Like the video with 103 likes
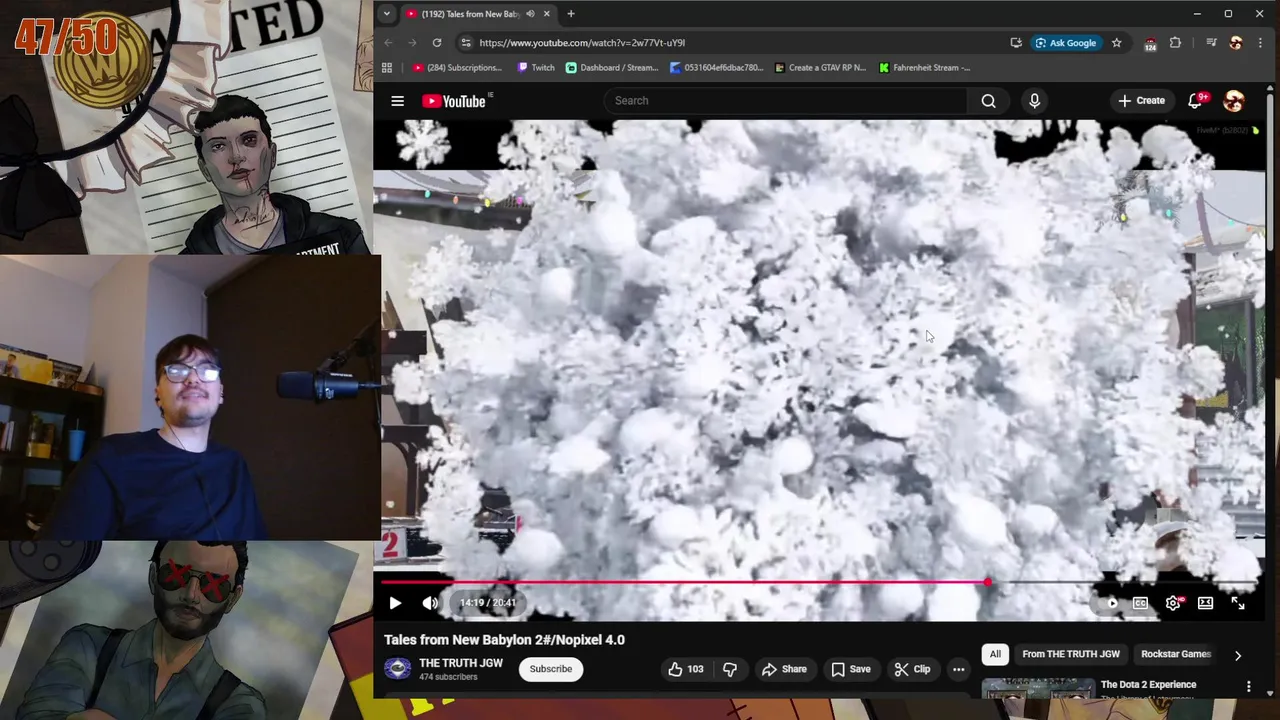 685,669
